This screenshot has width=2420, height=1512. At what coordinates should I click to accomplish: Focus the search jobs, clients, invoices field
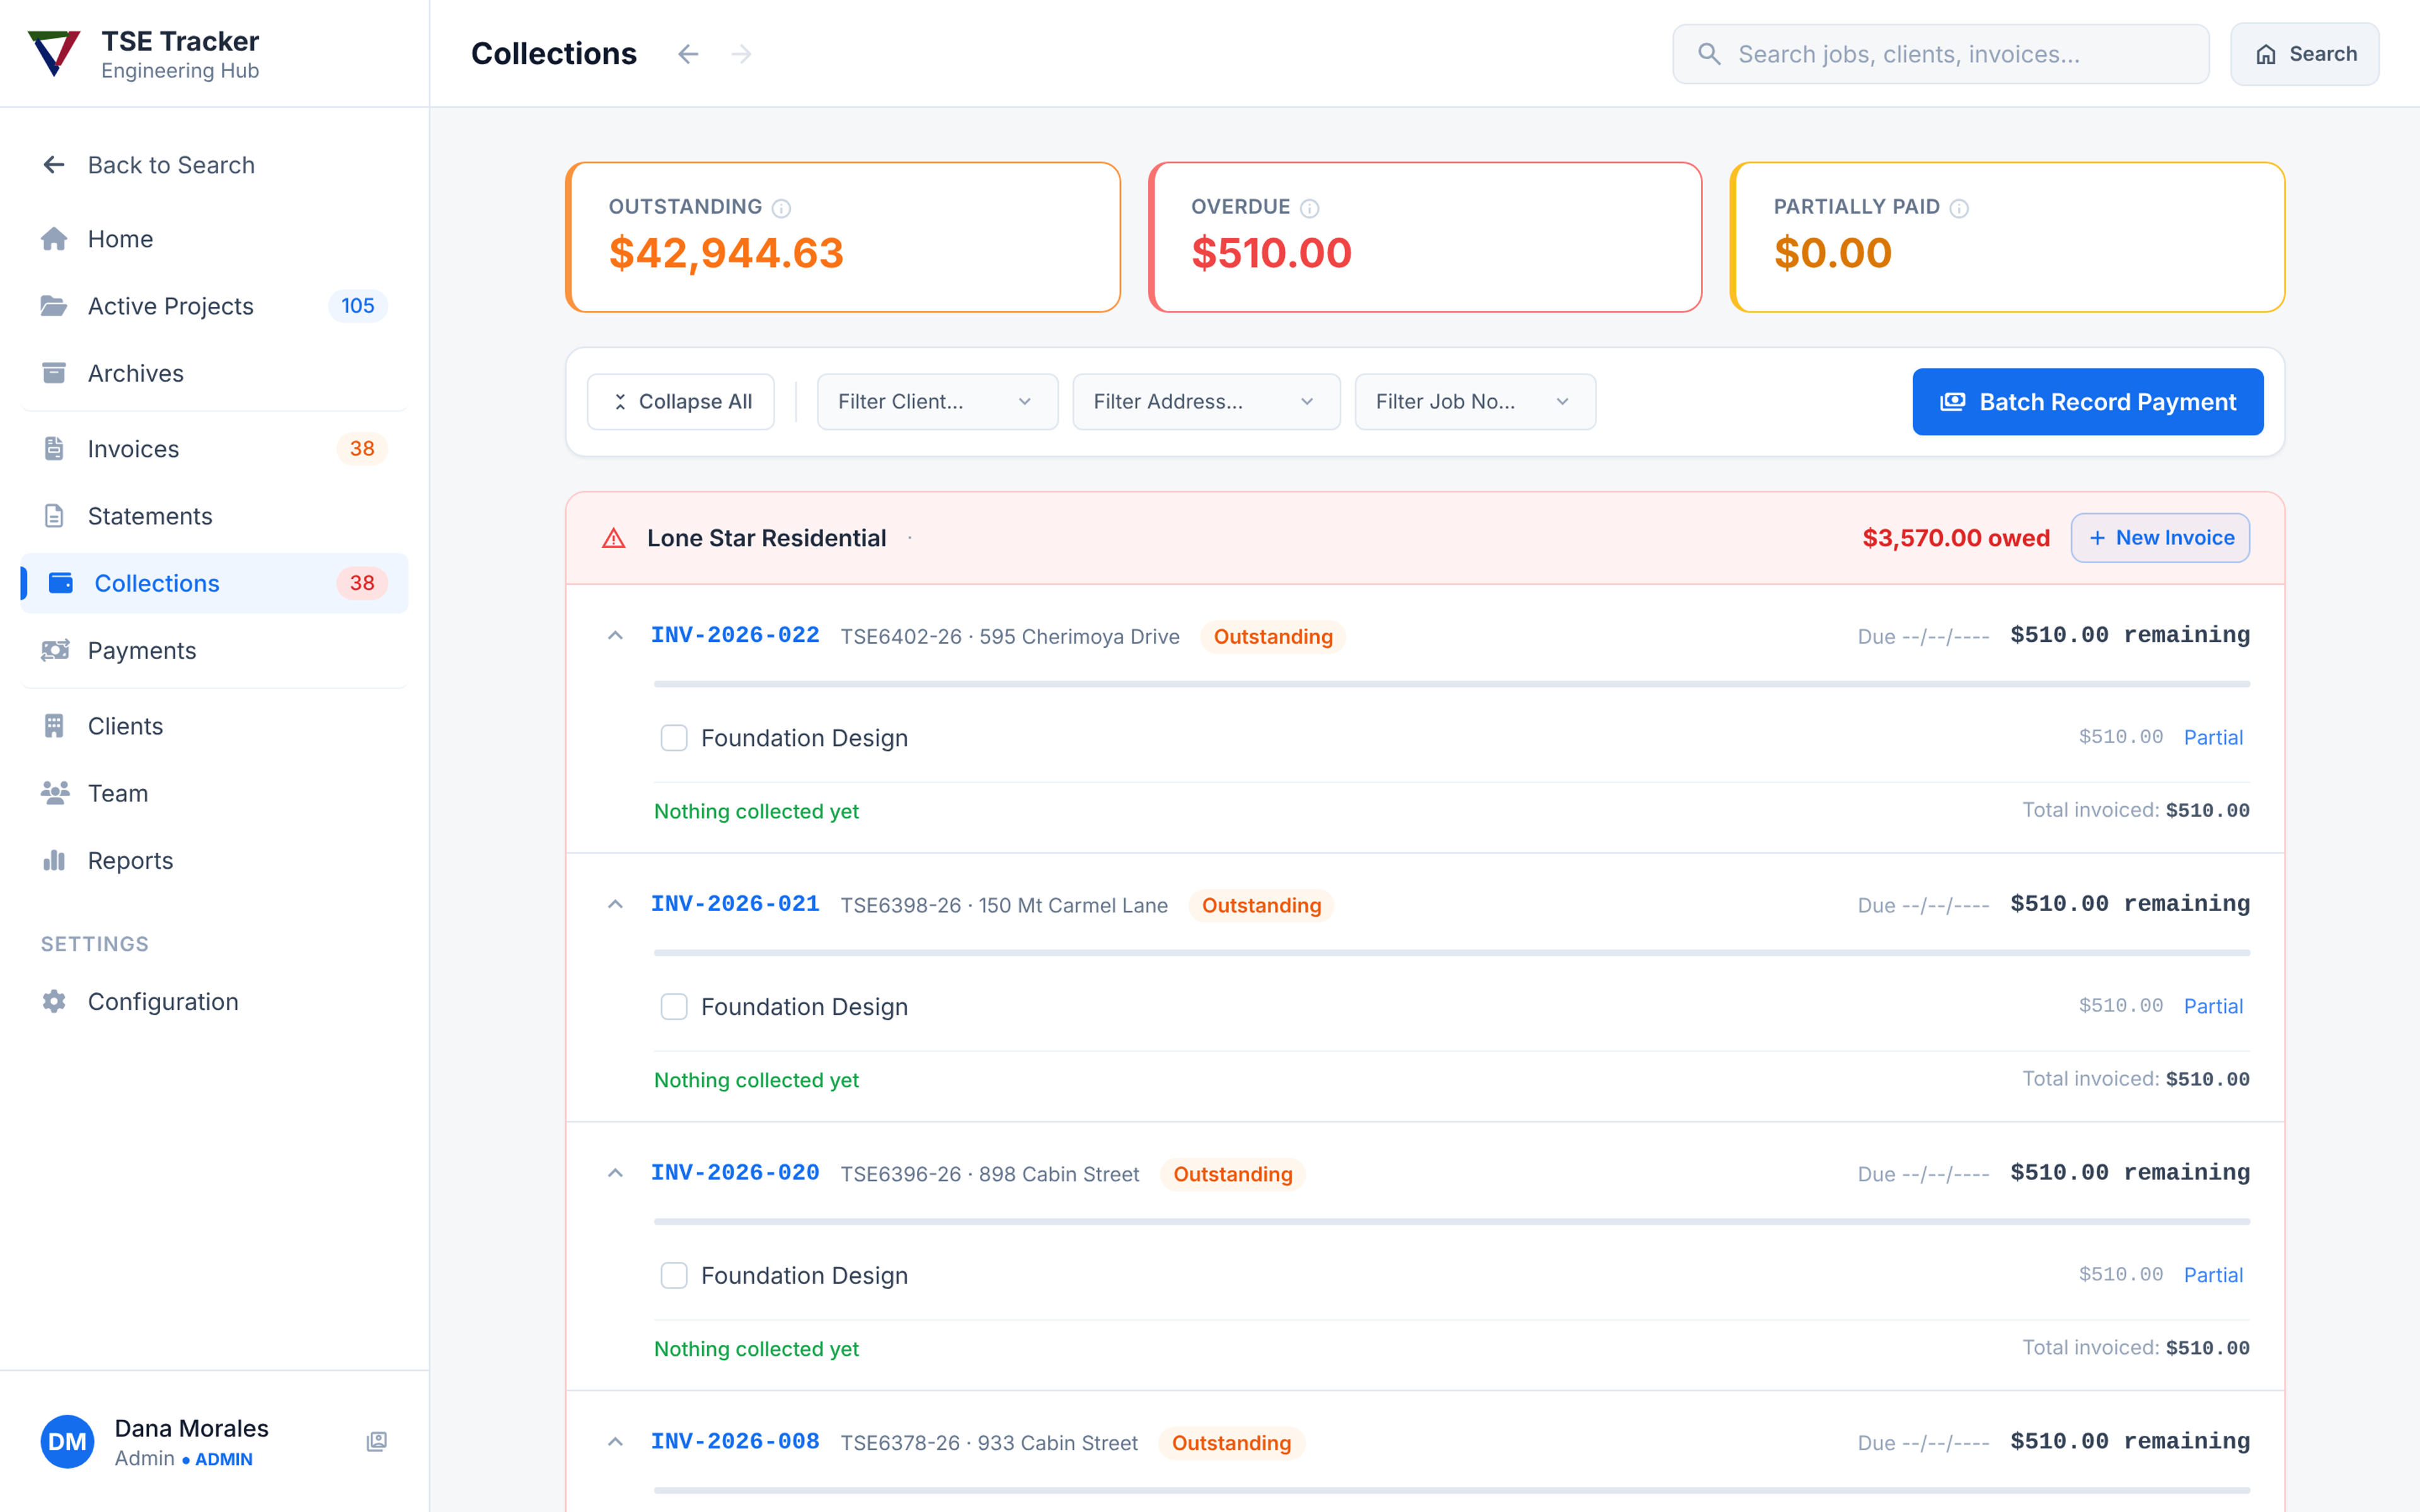tap(1941, 54)
